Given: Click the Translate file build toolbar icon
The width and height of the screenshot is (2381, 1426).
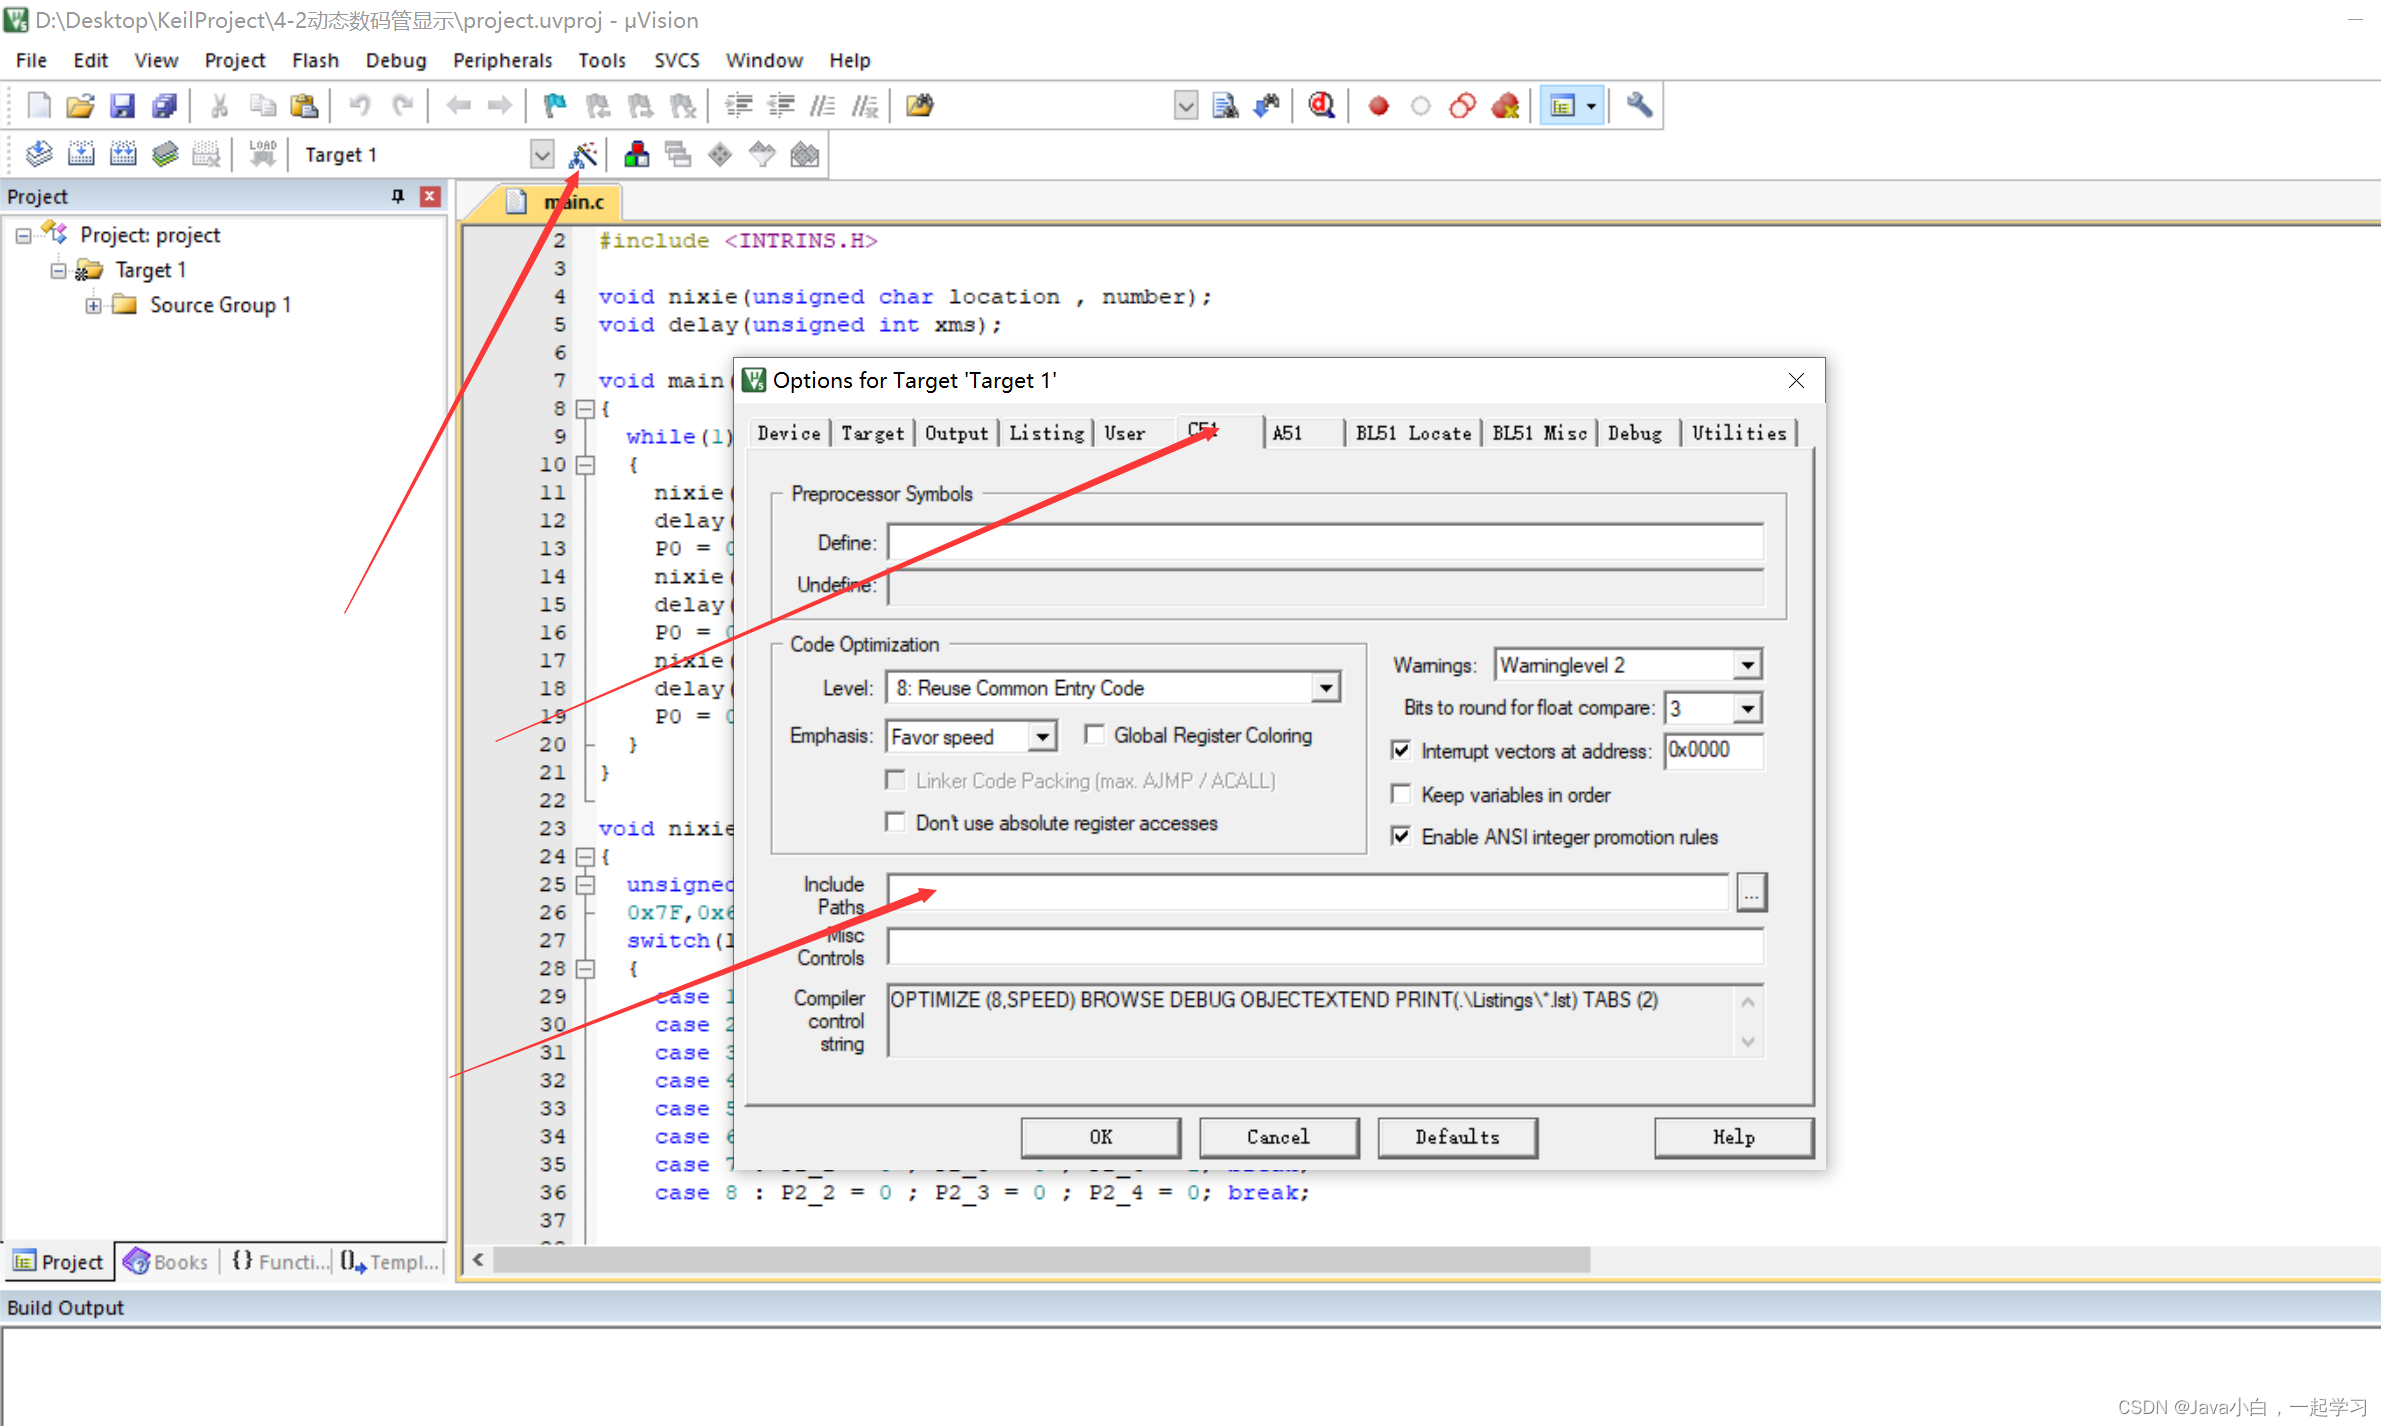Looking at the screenshot, I should [x=38, y=154].
